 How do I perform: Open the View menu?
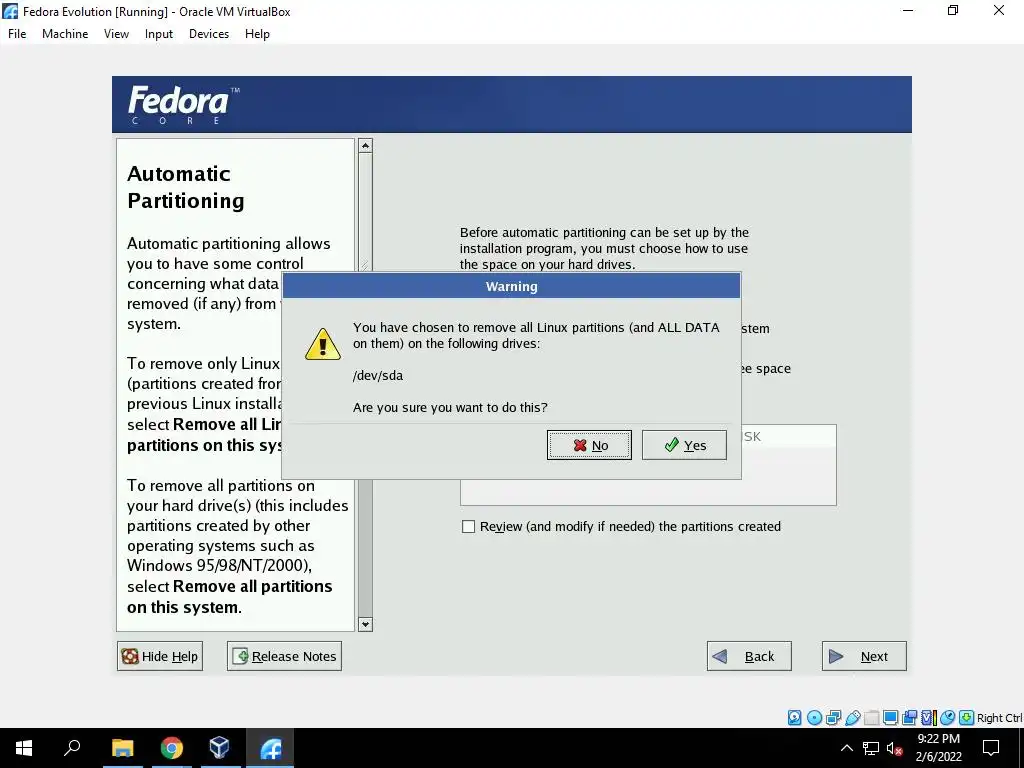pyautogui.click(x=116, y=34)
